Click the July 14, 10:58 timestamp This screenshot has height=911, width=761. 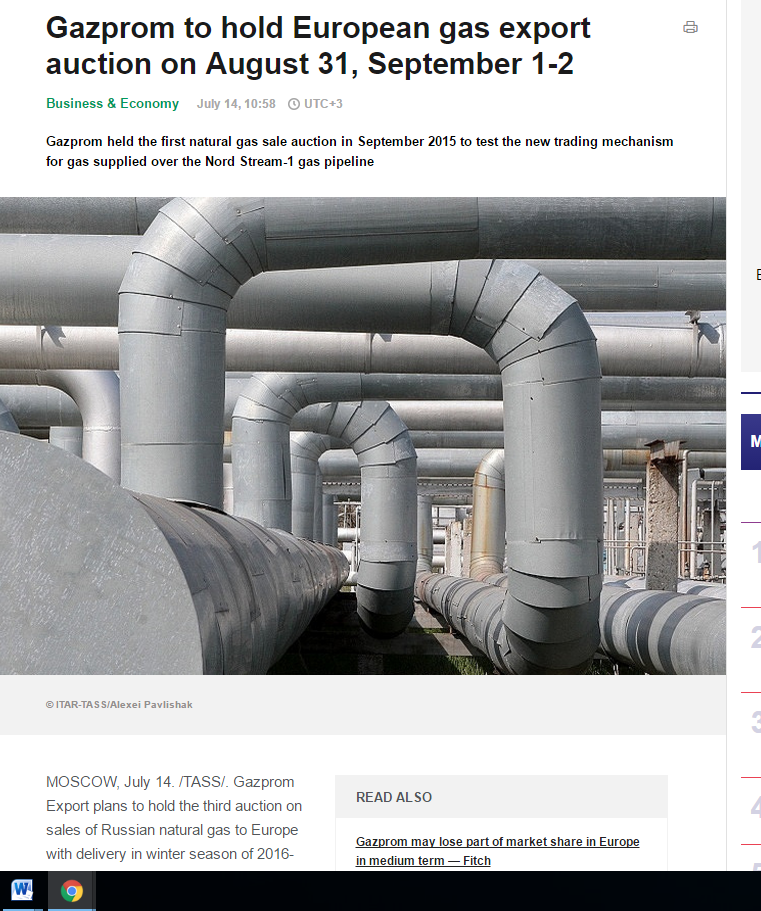(x=236, y=104)
